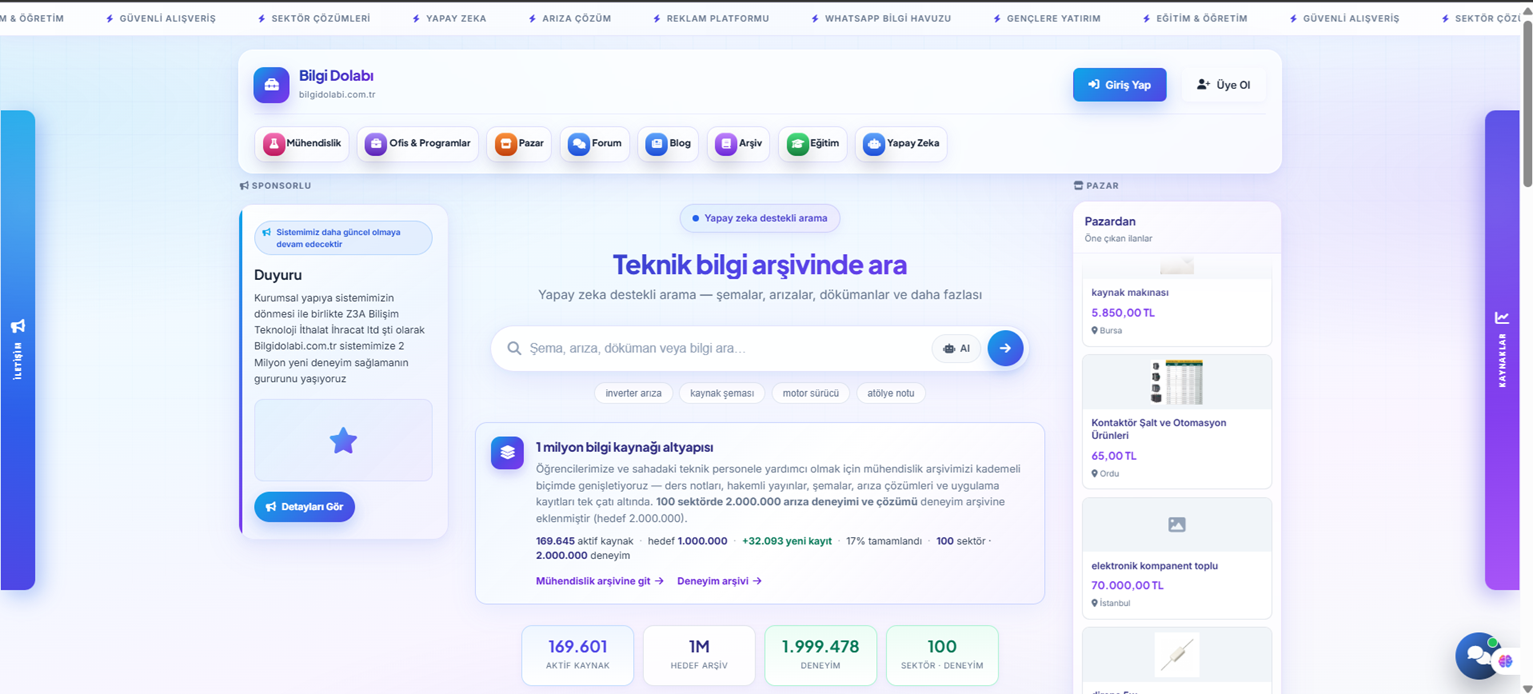The height and width of the screenshot is (694, 1533).
Task: Click the placeholder image of elektronik kompanent
Action: (1176, 525)
